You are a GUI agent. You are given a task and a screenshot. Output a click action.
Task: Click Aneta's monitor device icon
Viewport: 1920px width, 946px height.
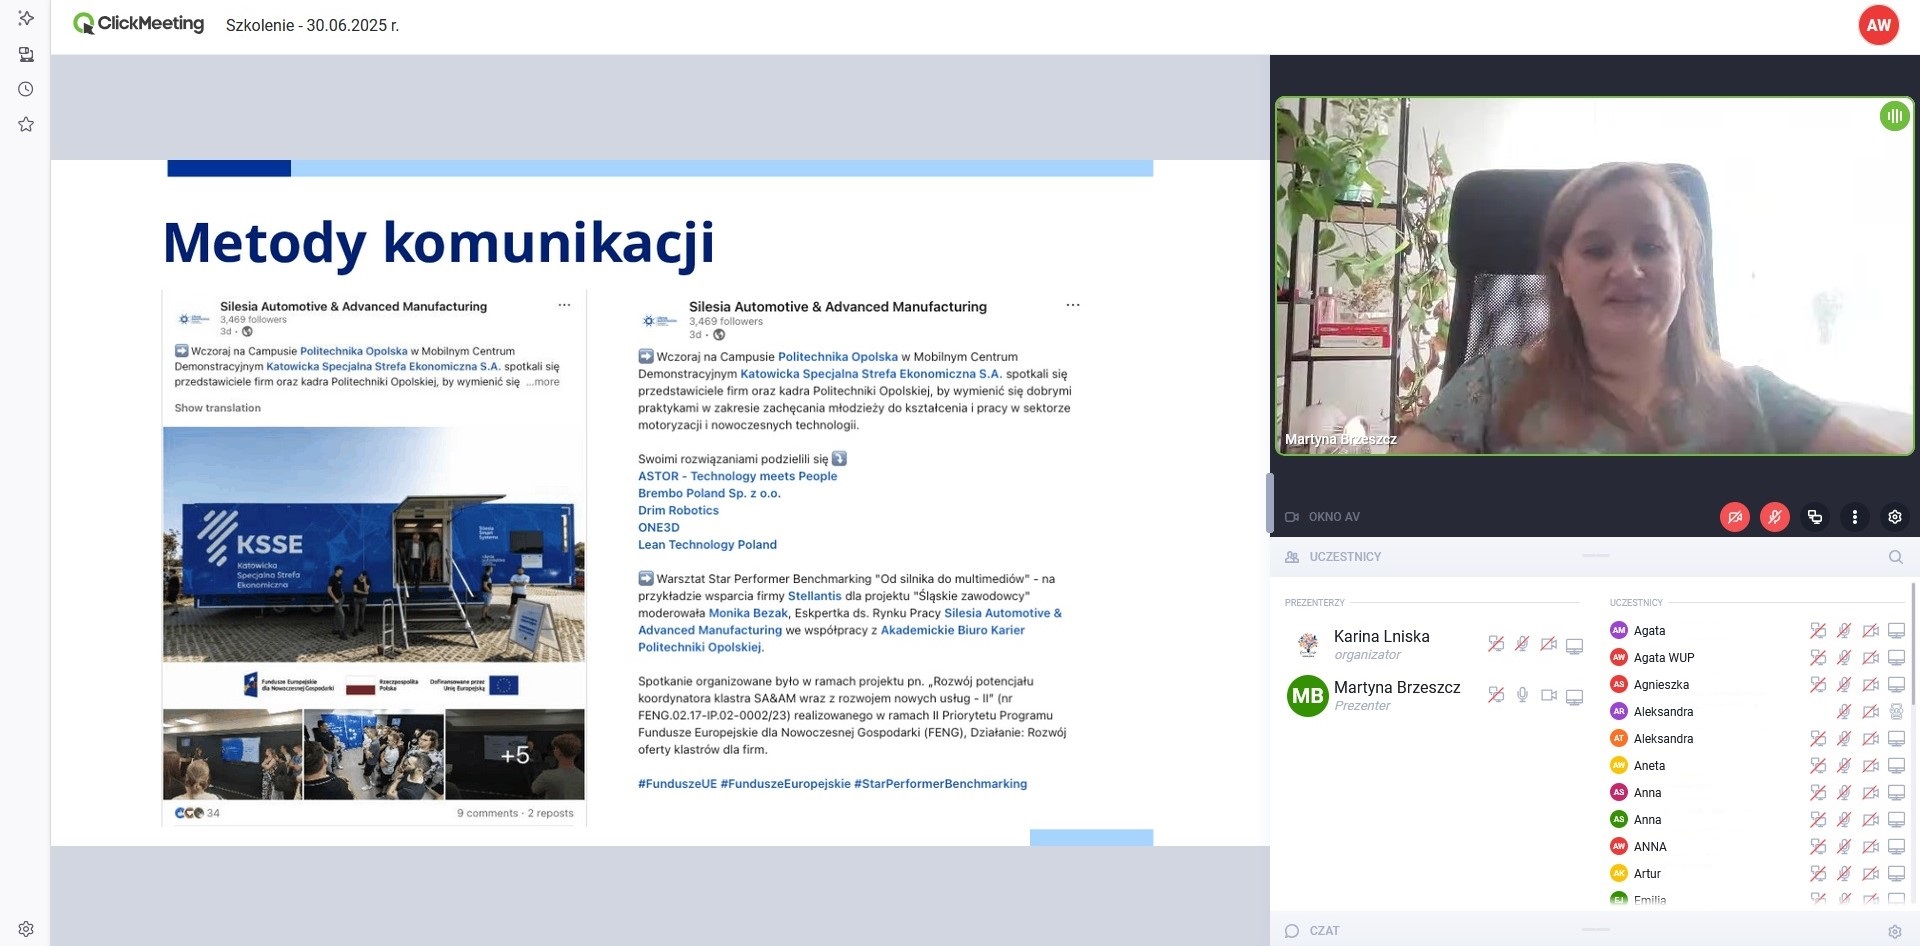pyautogui.click(x=1896, y=766)
